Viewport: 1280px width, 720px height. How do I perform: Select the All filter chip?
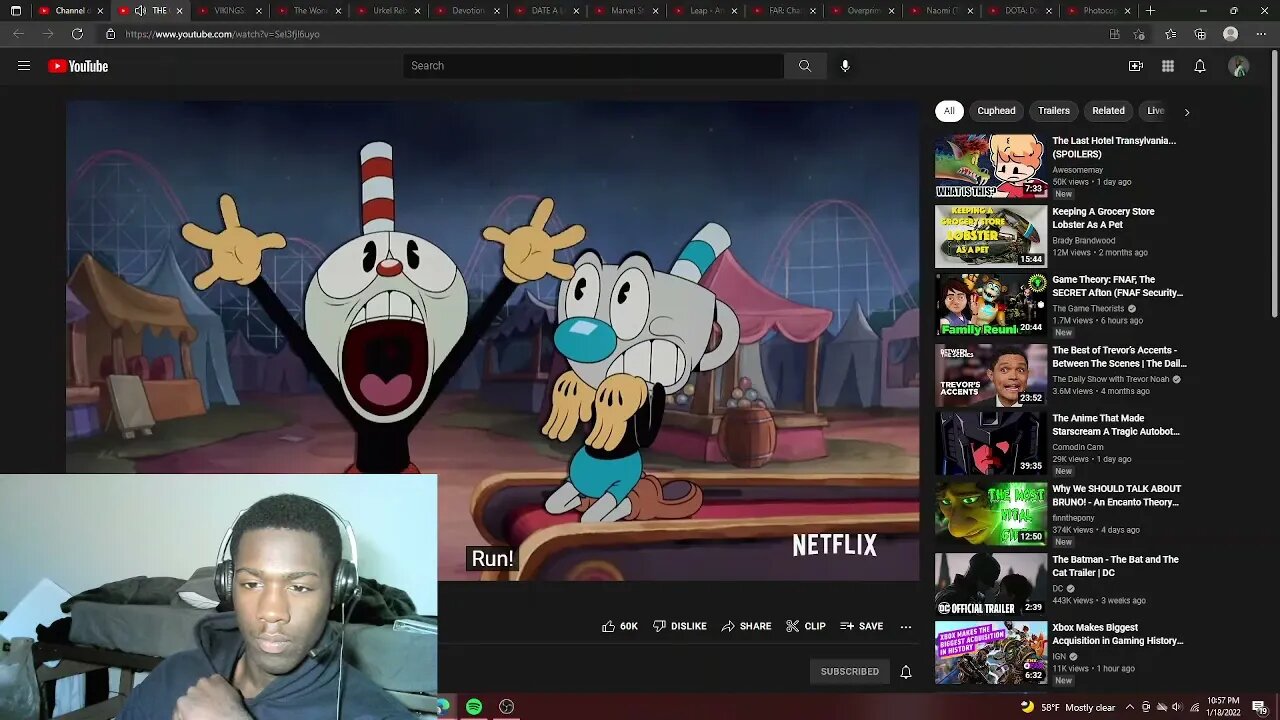point(949,111)
